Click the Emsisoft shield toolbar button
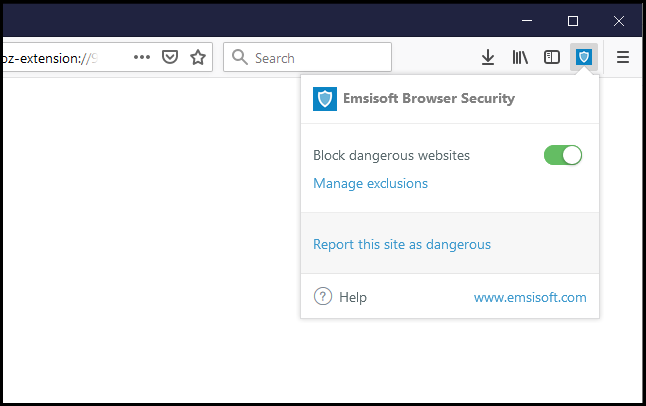 pos(584,58)
